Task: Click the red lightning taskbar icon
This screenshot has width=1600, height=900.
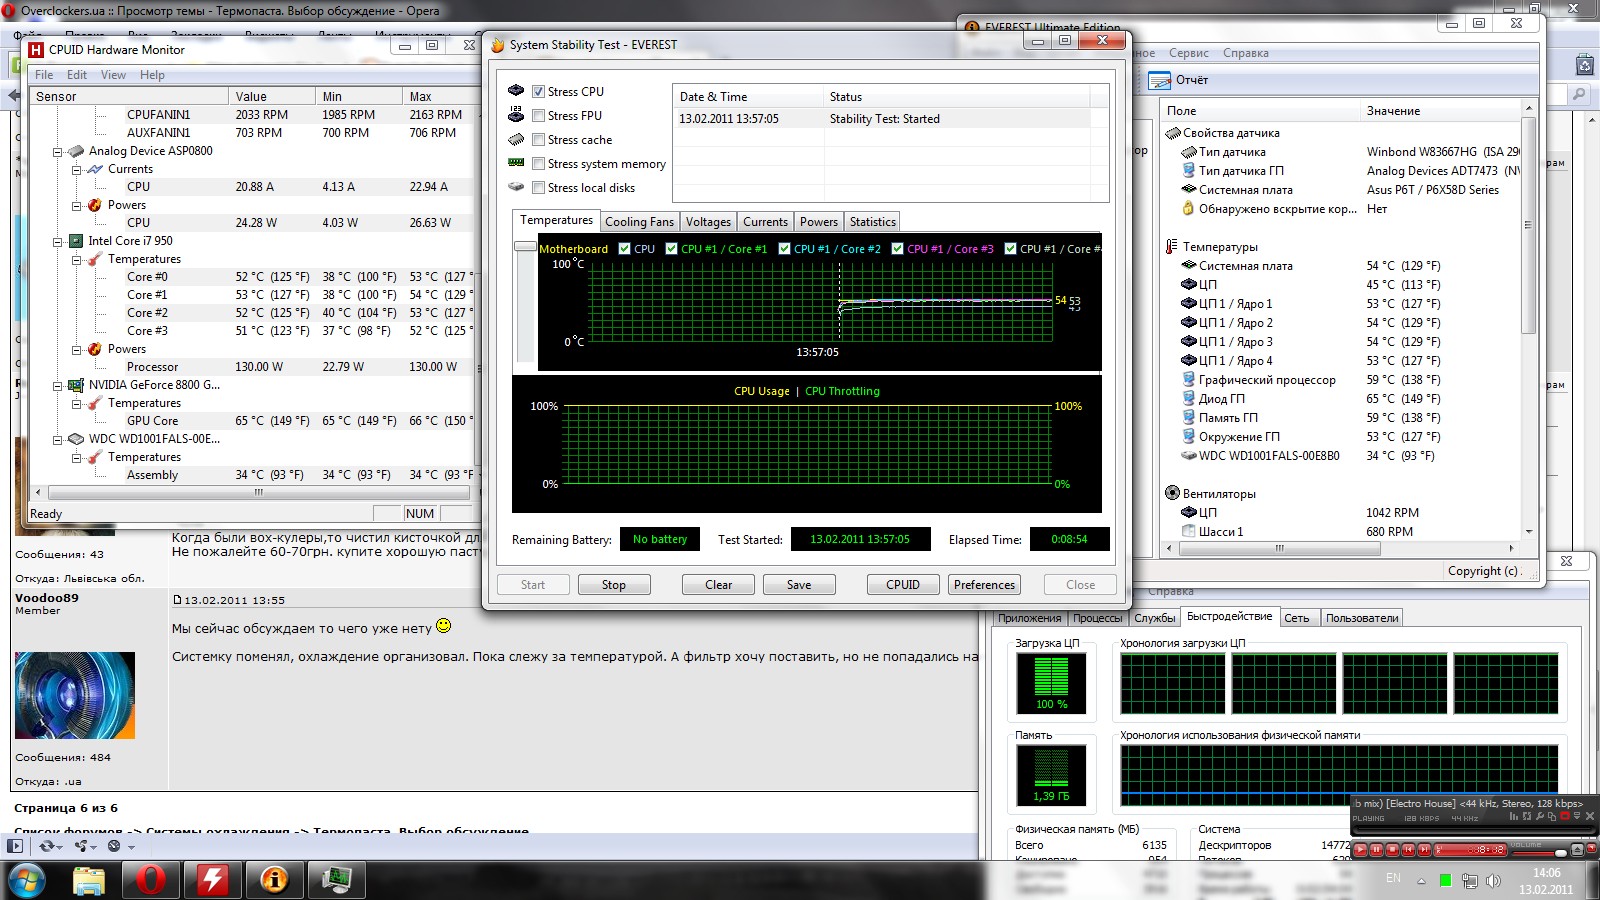Action: click(212, 879)
